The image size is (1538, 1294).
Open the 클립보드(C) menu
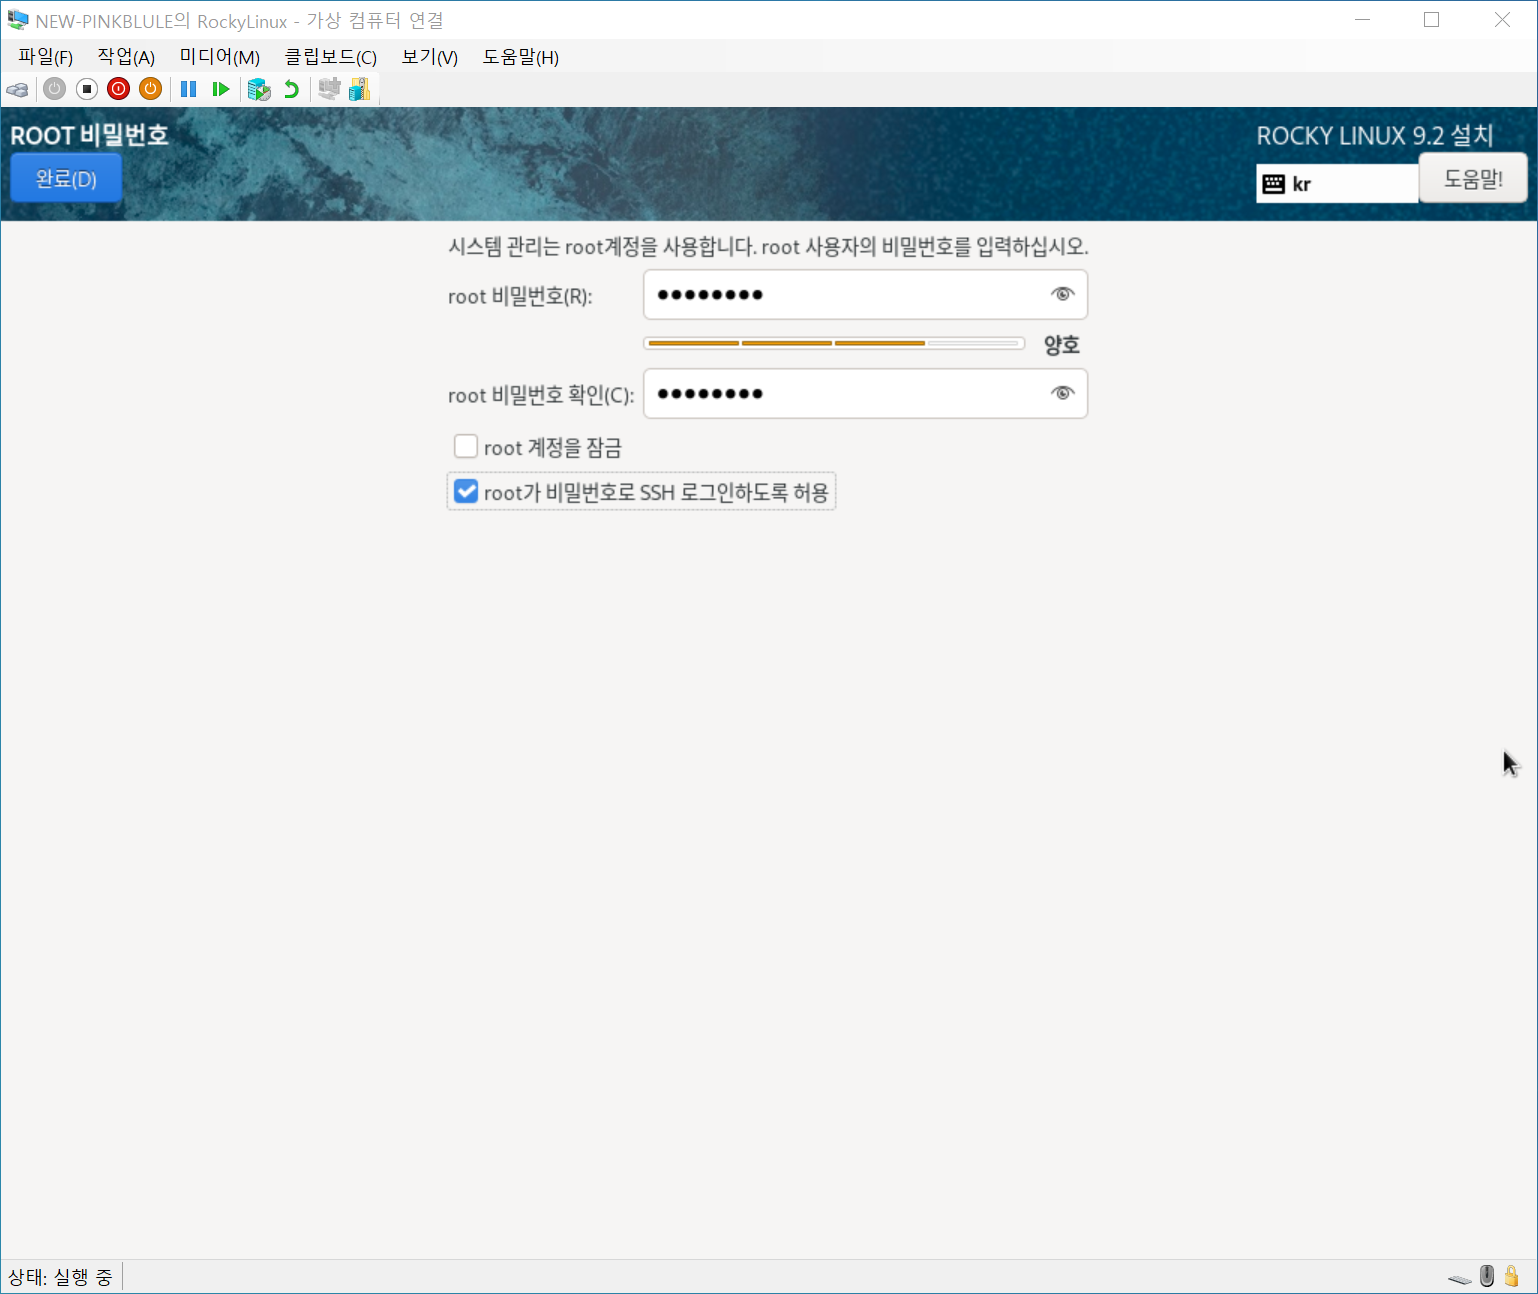pyautogui.click(x=331, y=57)
